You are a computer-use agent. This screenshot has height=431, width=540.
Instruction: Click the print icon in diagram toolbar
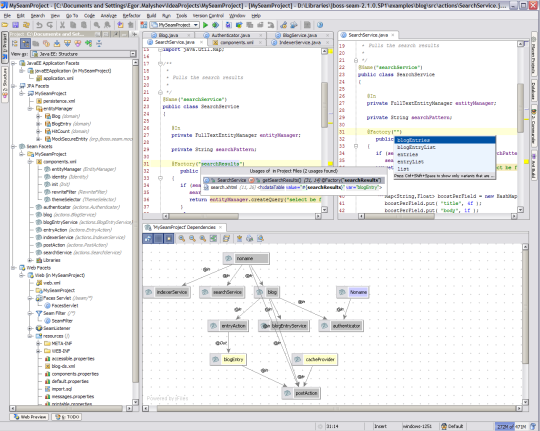click(250, 238)
